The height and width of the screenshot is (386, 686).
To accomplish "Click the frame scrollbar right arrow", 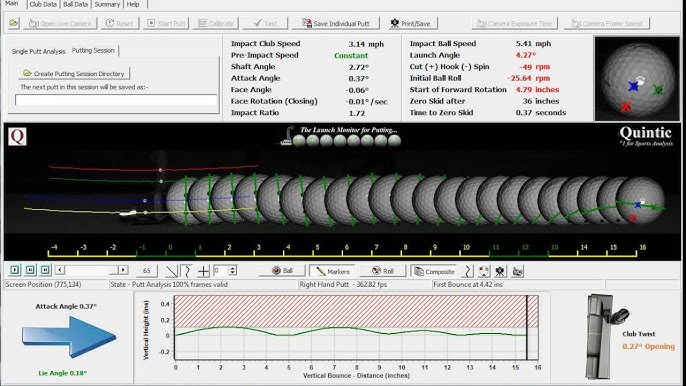I will [x=123, y=270].
